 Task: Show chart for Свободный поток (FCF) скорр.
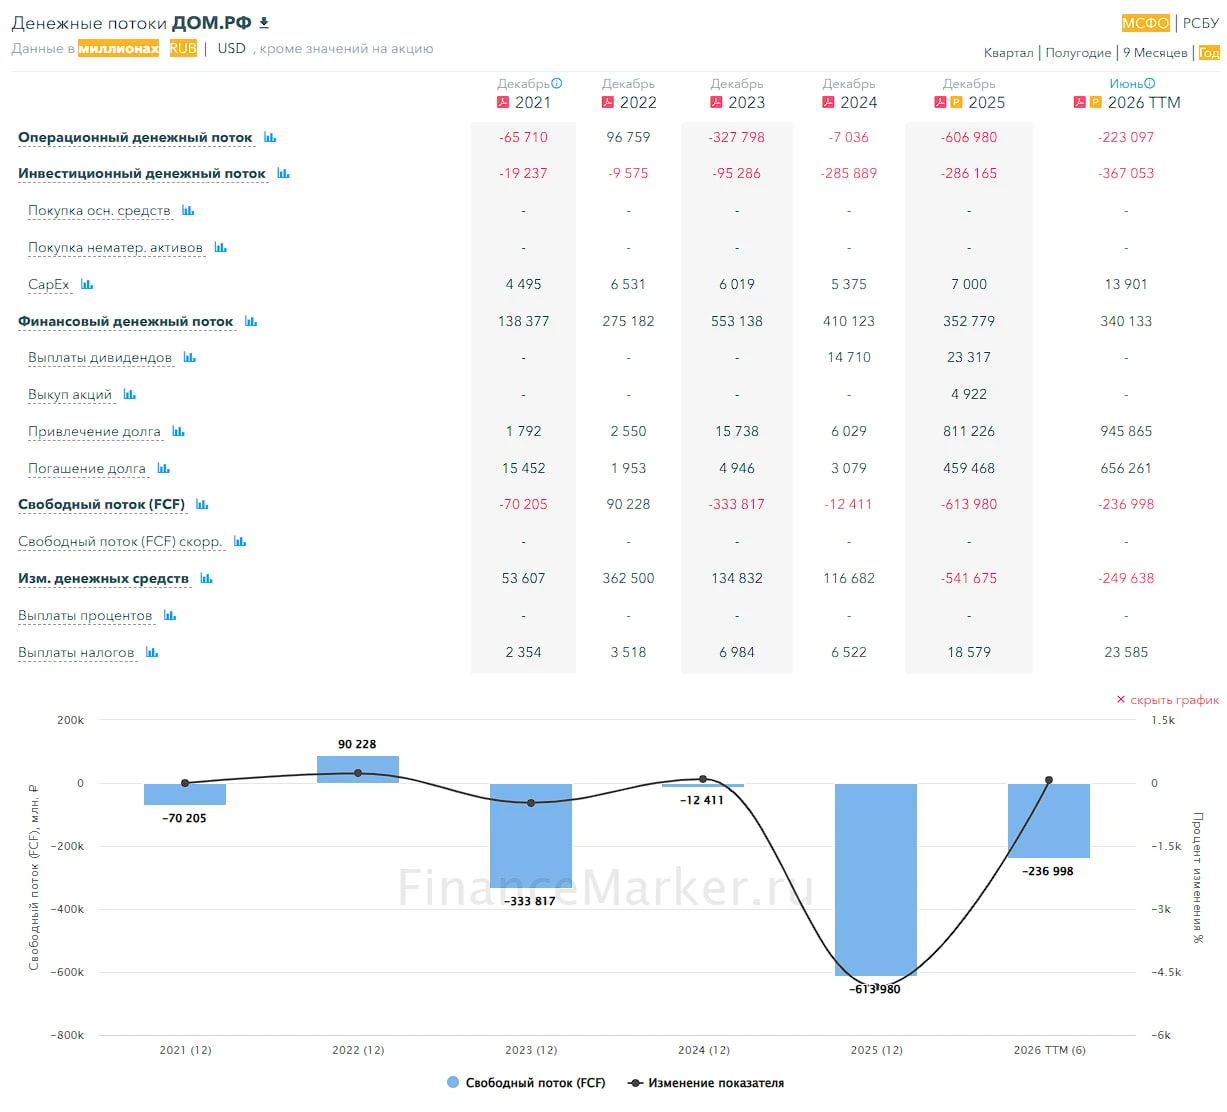[240, 541]
